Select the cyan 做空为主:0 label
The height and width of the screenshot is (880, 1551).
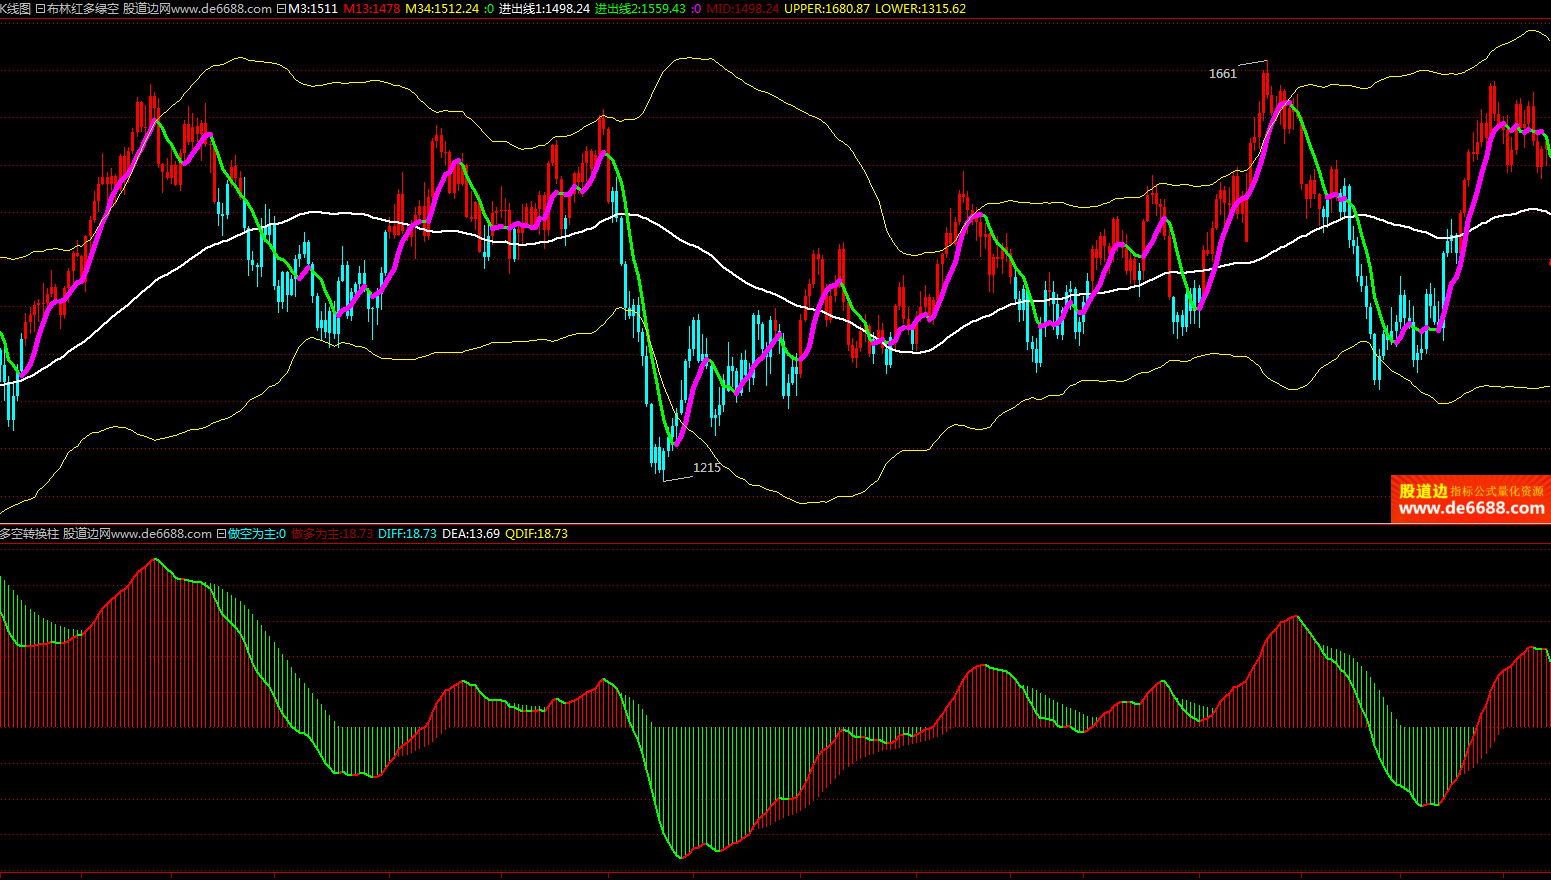tap(257, 534)
